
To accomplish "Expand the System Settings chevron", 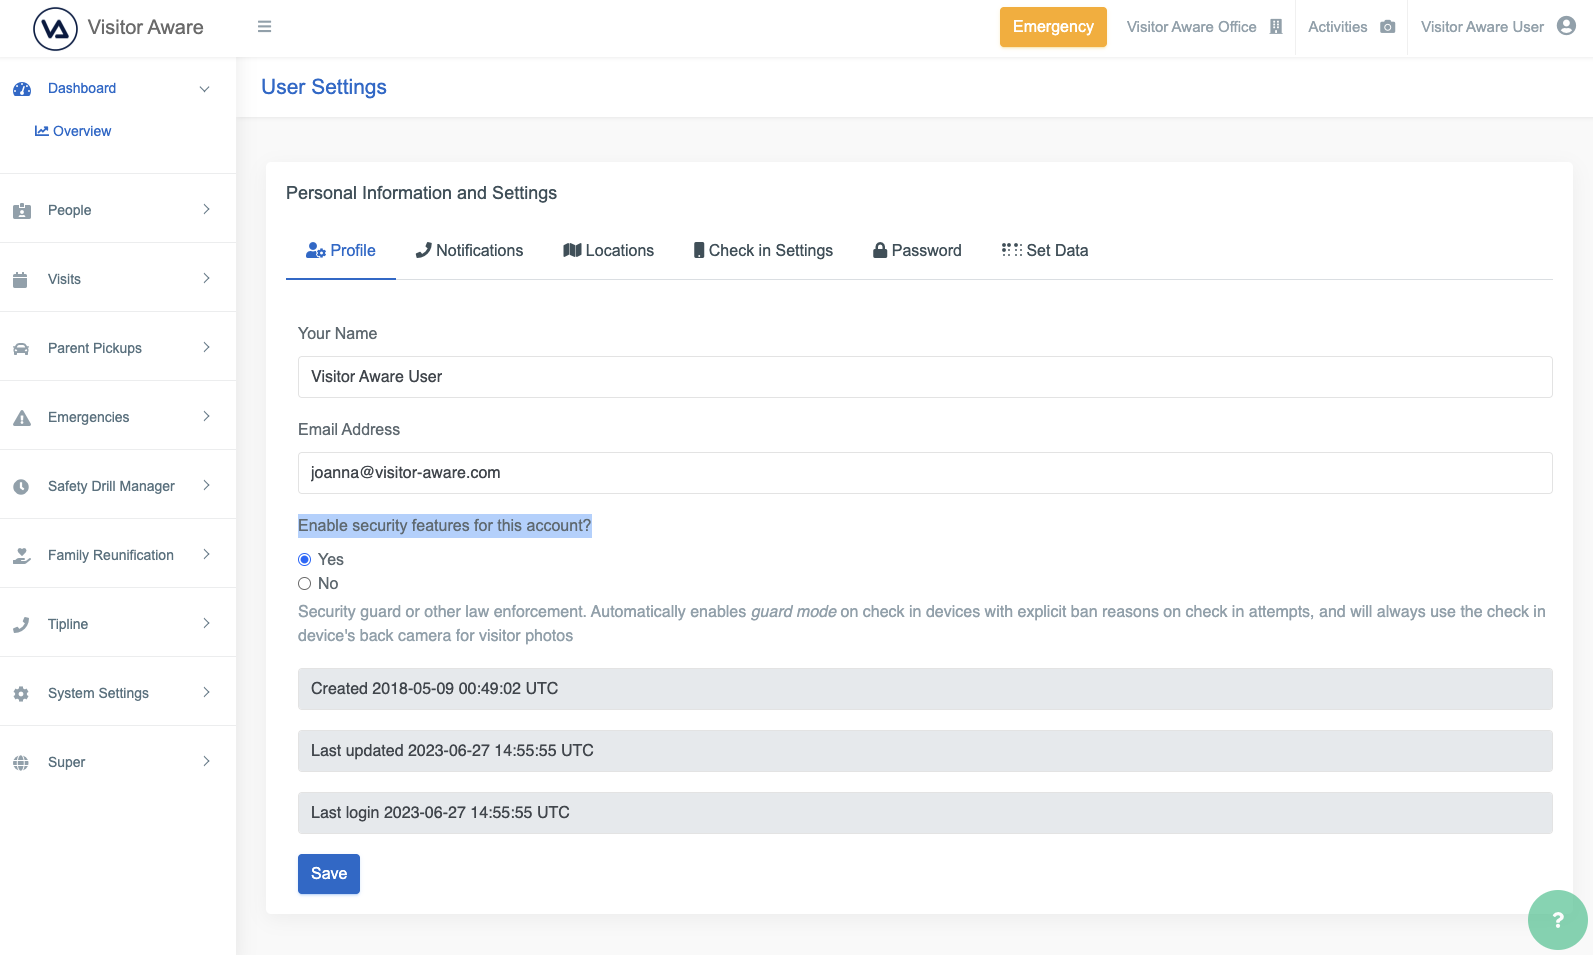I will click(x=206, y=693).
